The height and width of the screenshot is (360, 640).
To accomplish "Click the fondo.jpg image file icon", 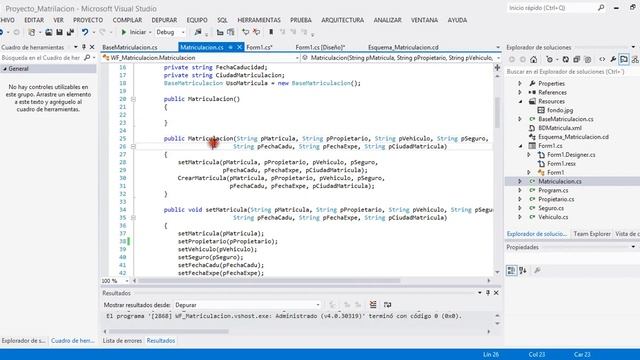I will [541, 110].
